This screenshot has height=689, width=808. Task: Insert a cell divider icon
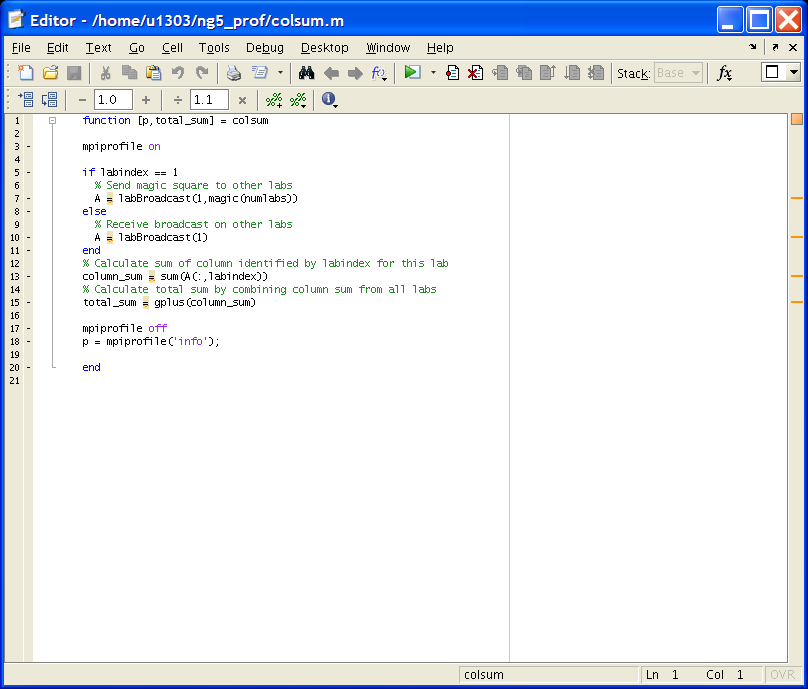274,100
